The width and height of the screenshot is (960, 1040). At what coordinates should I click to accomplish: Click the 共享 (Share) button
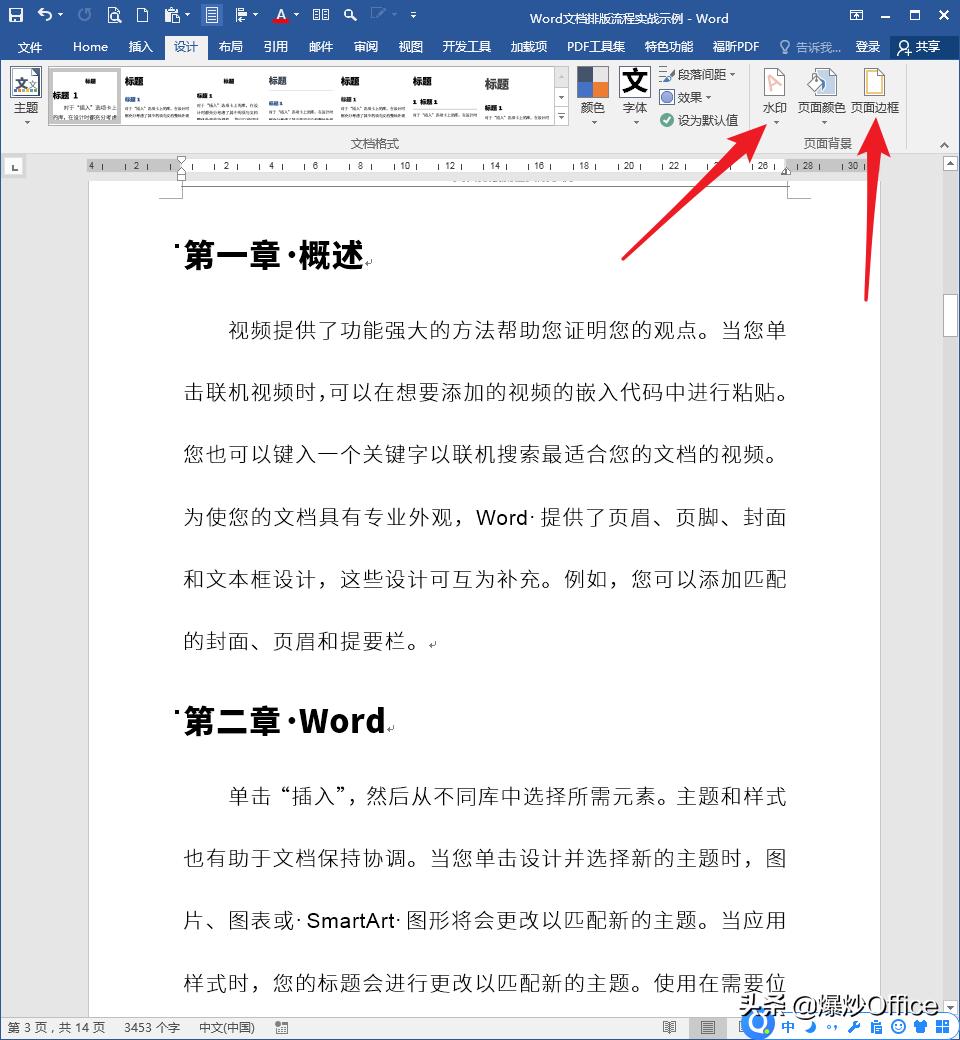tap(927, 46)
